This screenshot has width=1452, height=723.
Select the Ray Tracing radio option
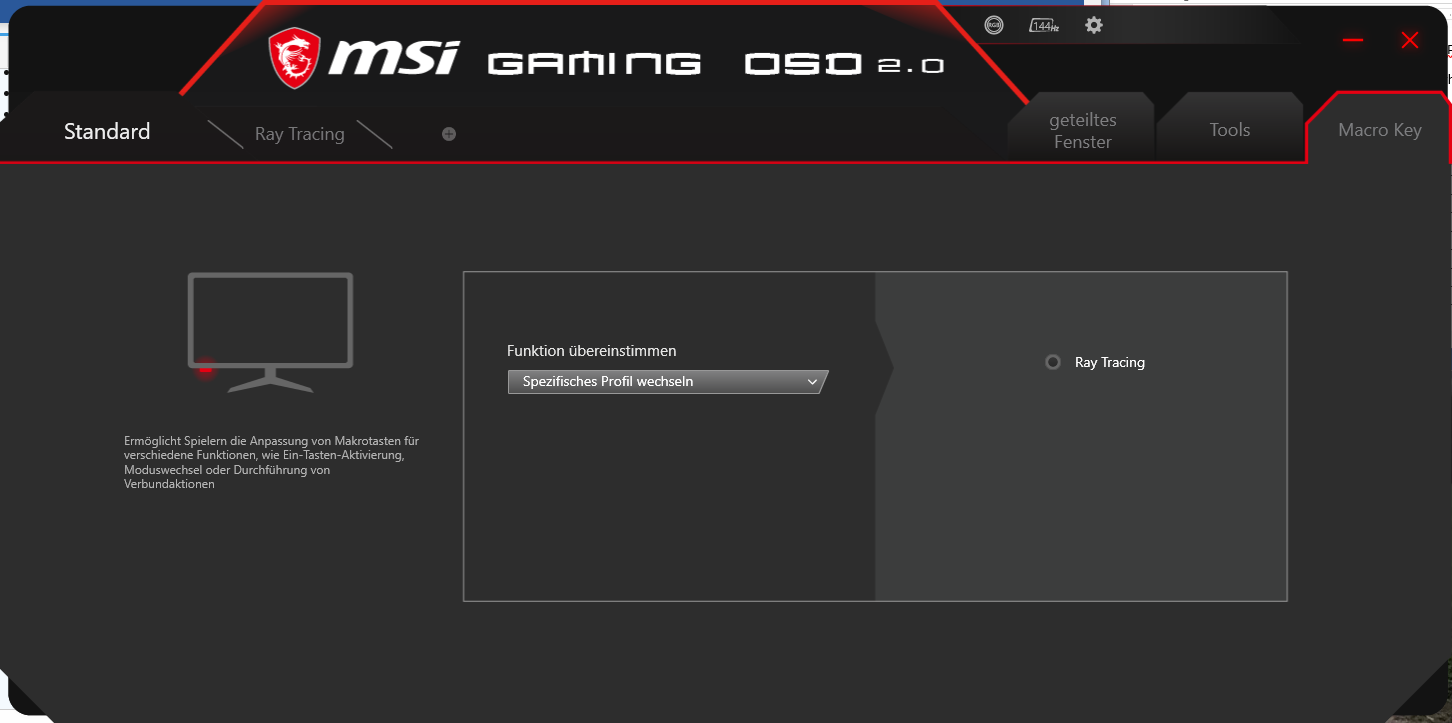[1053, 362]
